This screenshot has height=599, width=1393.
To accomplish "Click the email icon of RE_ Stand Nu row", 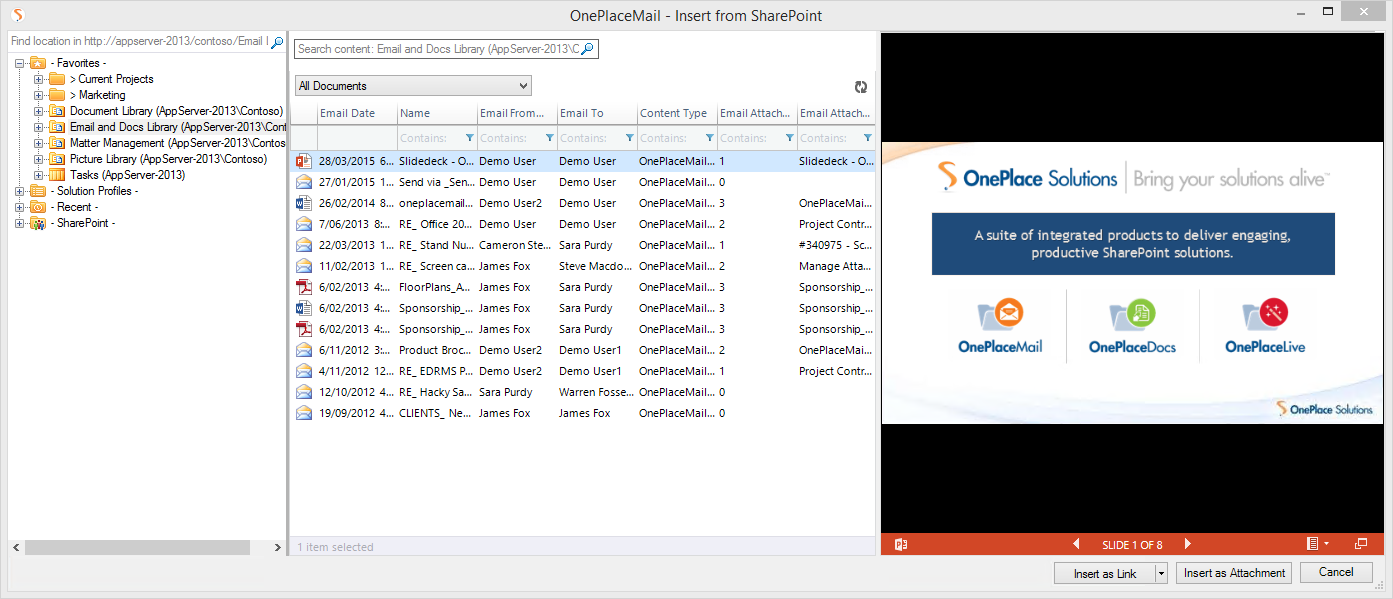I will [x=304, y=245].
